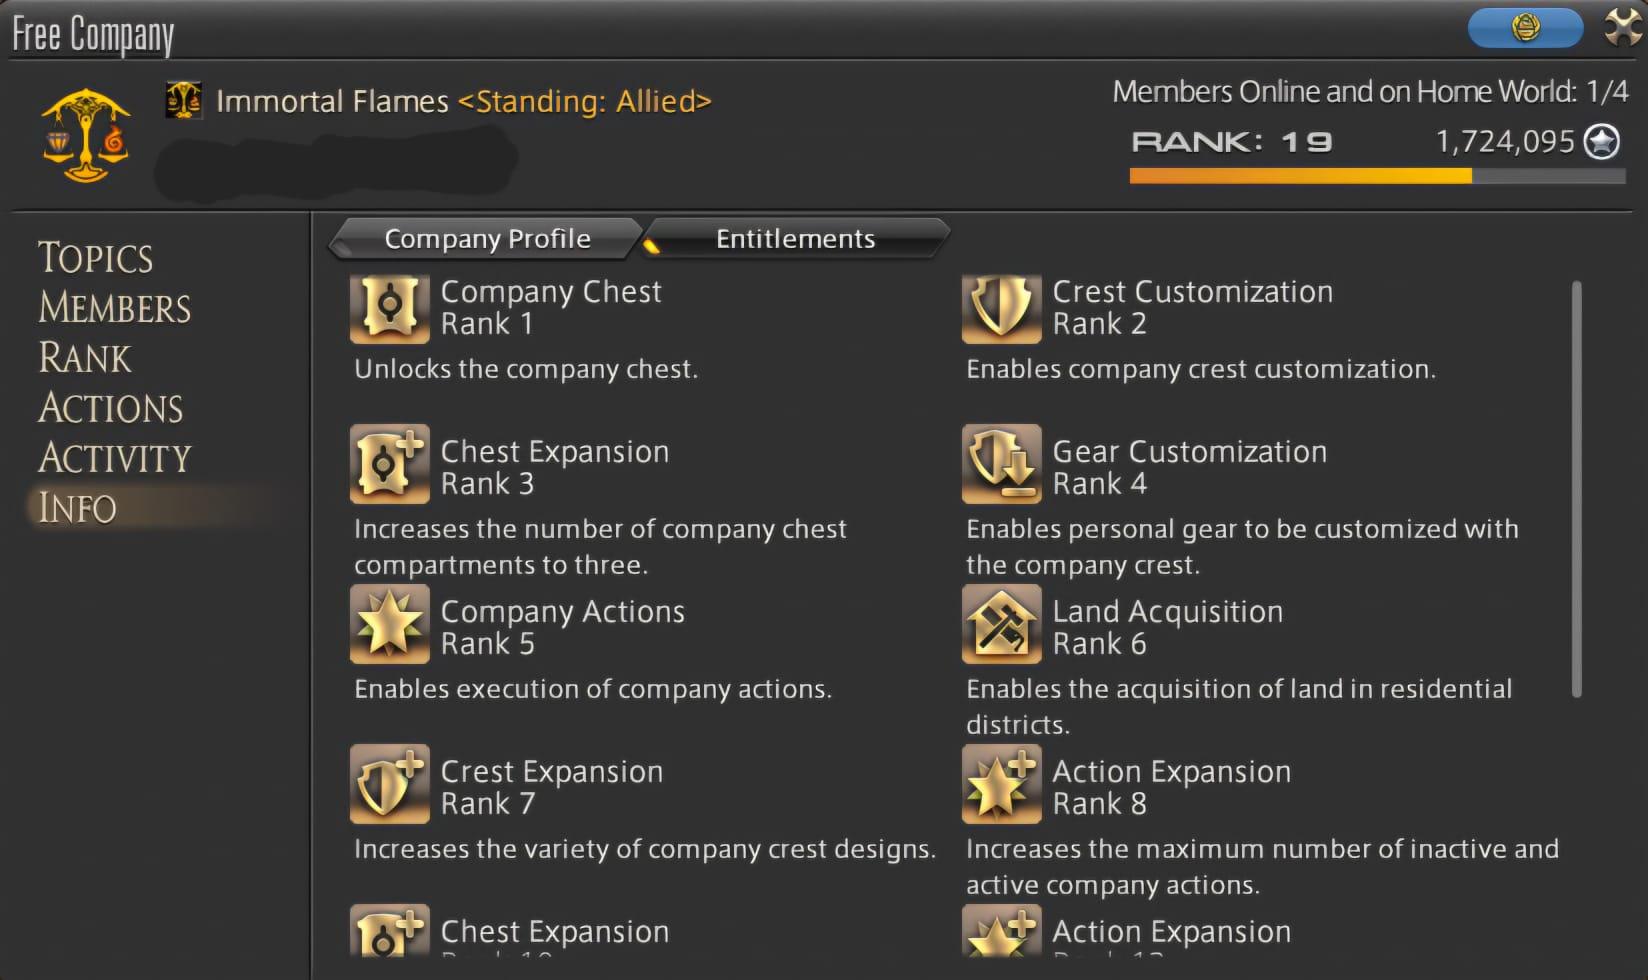The height and width of the screenshot is (980, 1648).
Task: Click the company credits star icon
Action: click(1602, 142)
